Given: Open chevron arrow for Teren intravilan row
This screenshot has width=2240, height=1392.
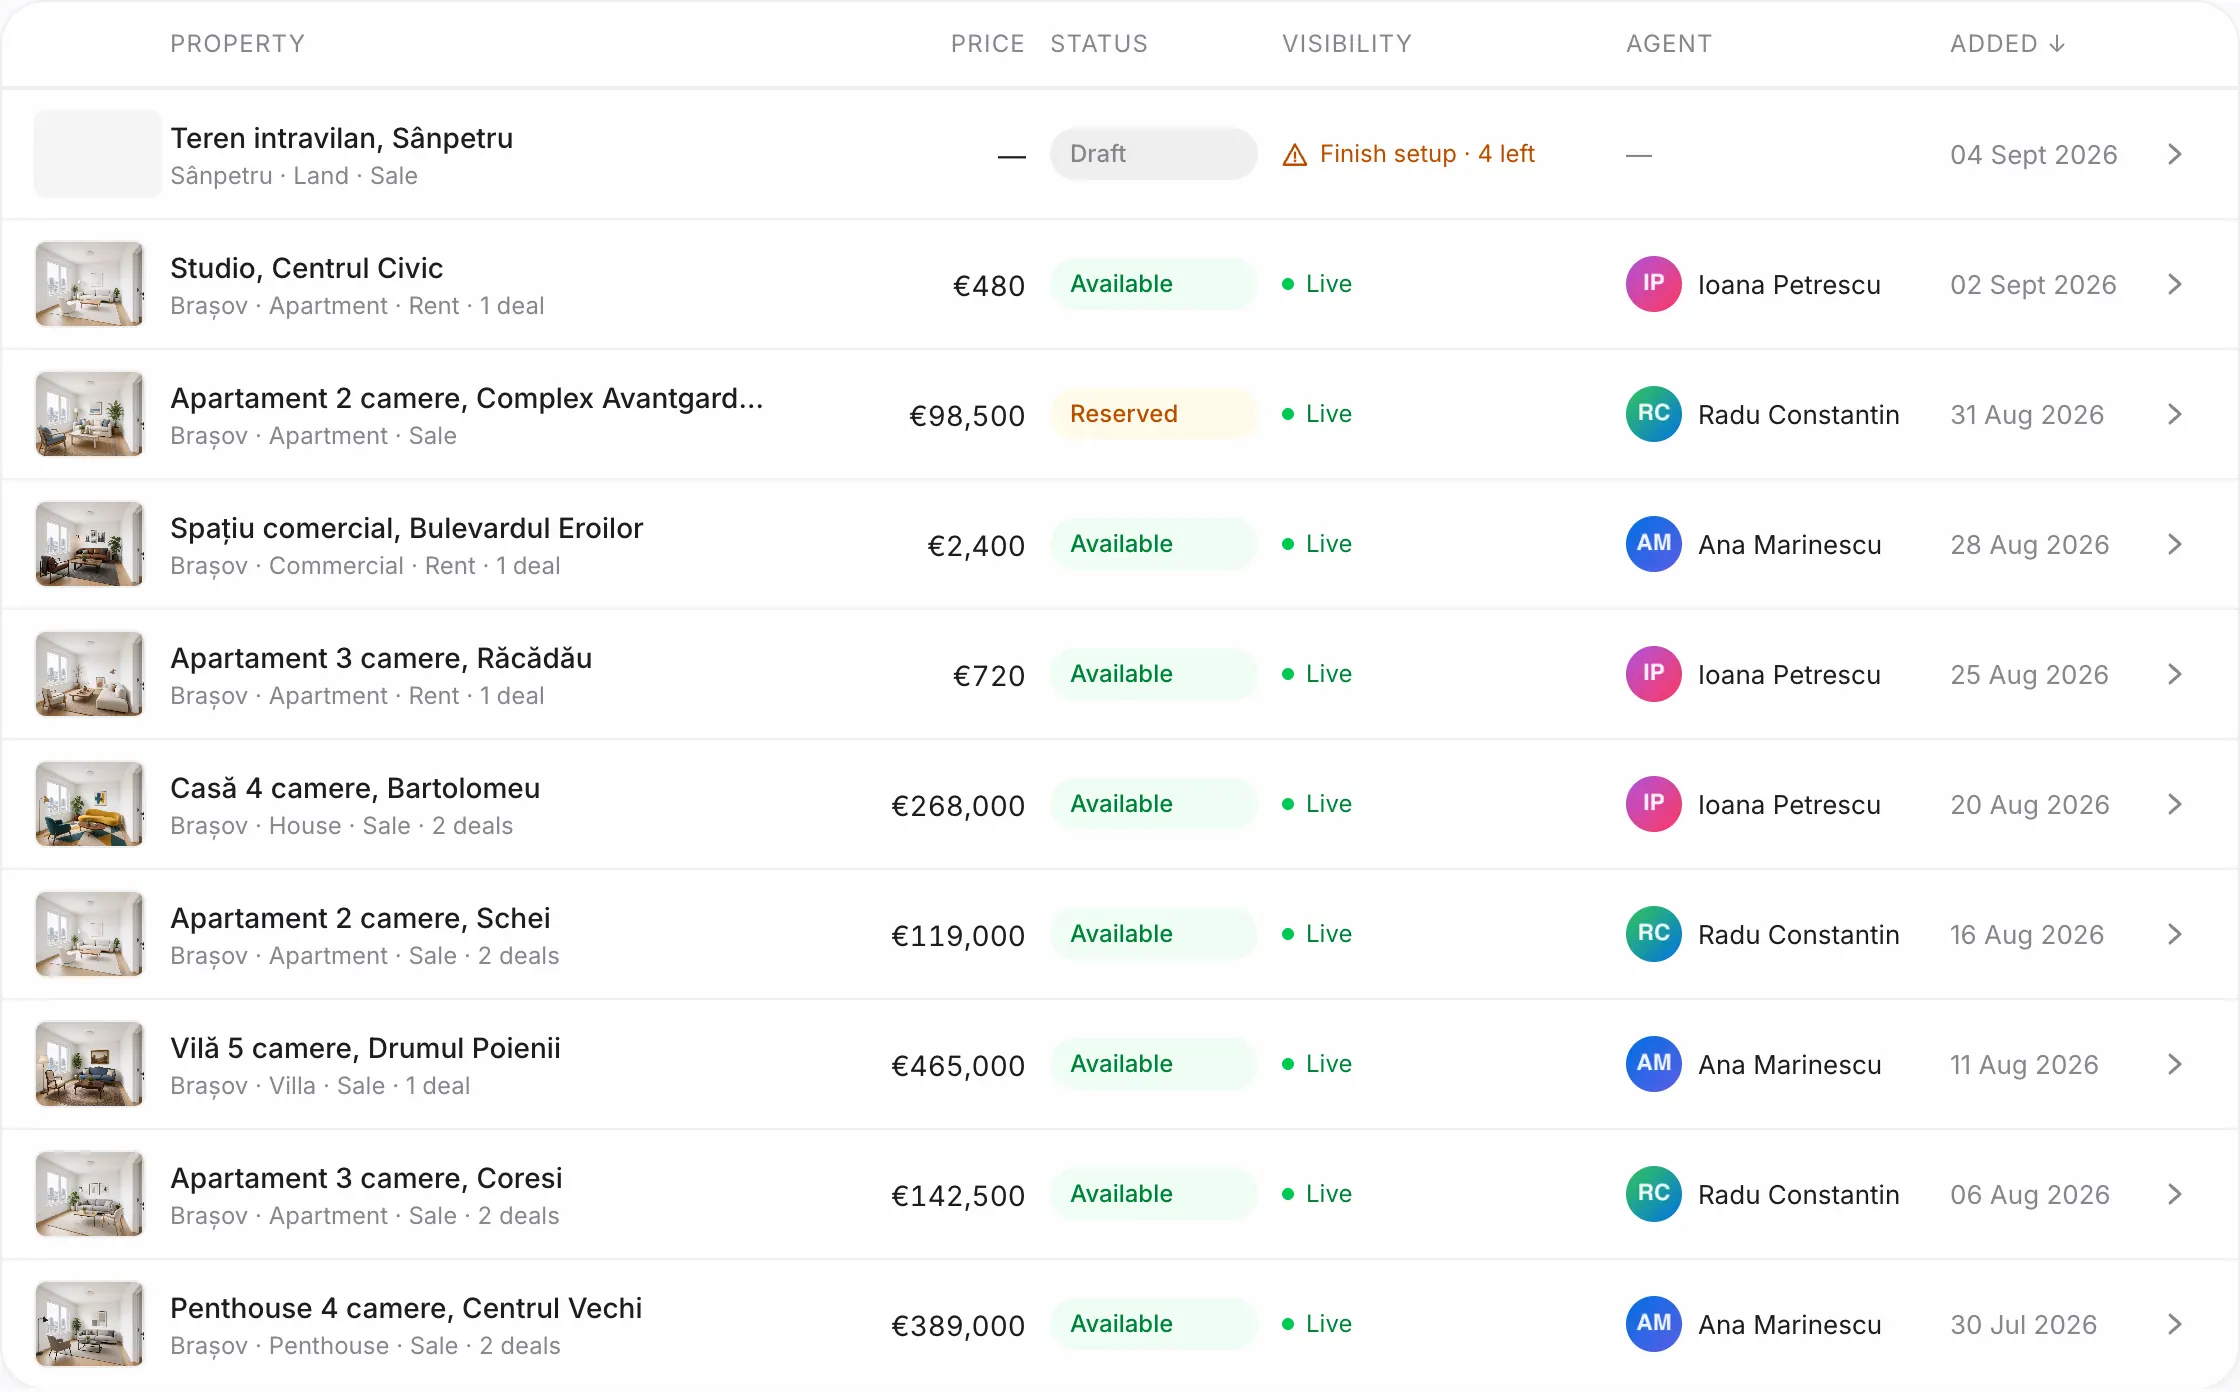Looking at the screenshot, I should click(2175, 154).
